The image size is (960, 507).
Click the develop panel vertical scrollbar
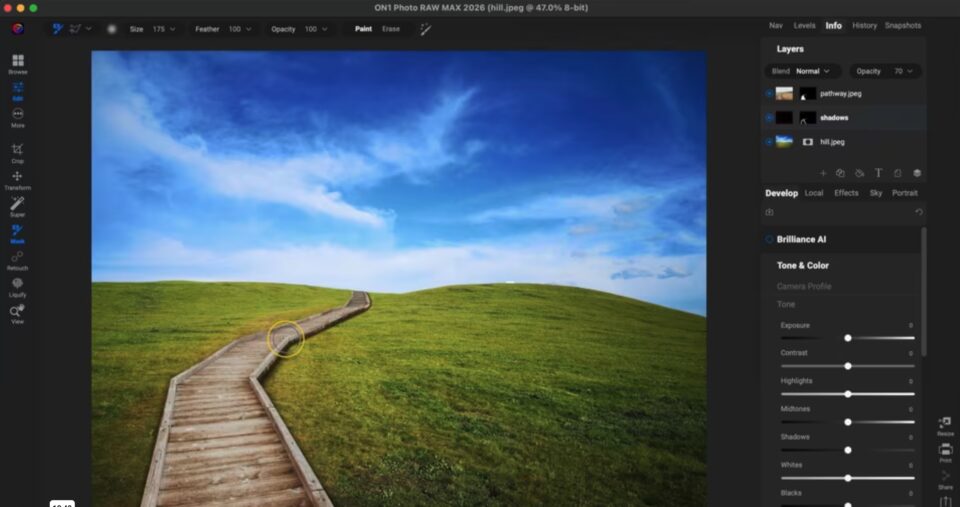pos(924,291)
